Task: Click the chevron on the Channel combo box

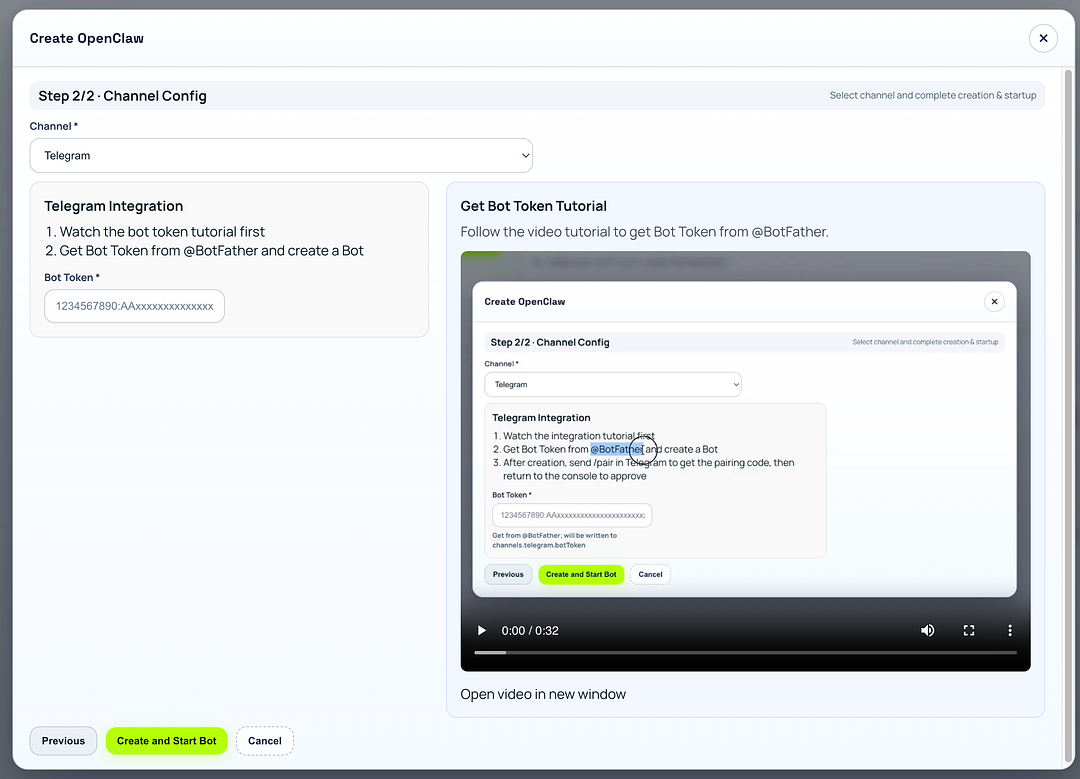Action: click(x=524, y=155)
